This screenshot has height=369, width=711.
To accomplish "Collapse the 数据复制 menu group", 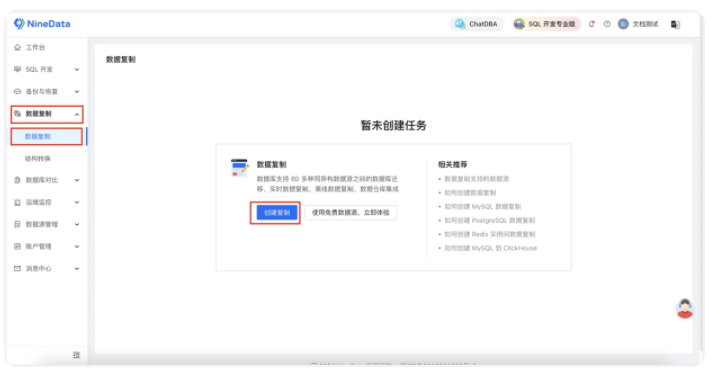I will coord(47,114).
